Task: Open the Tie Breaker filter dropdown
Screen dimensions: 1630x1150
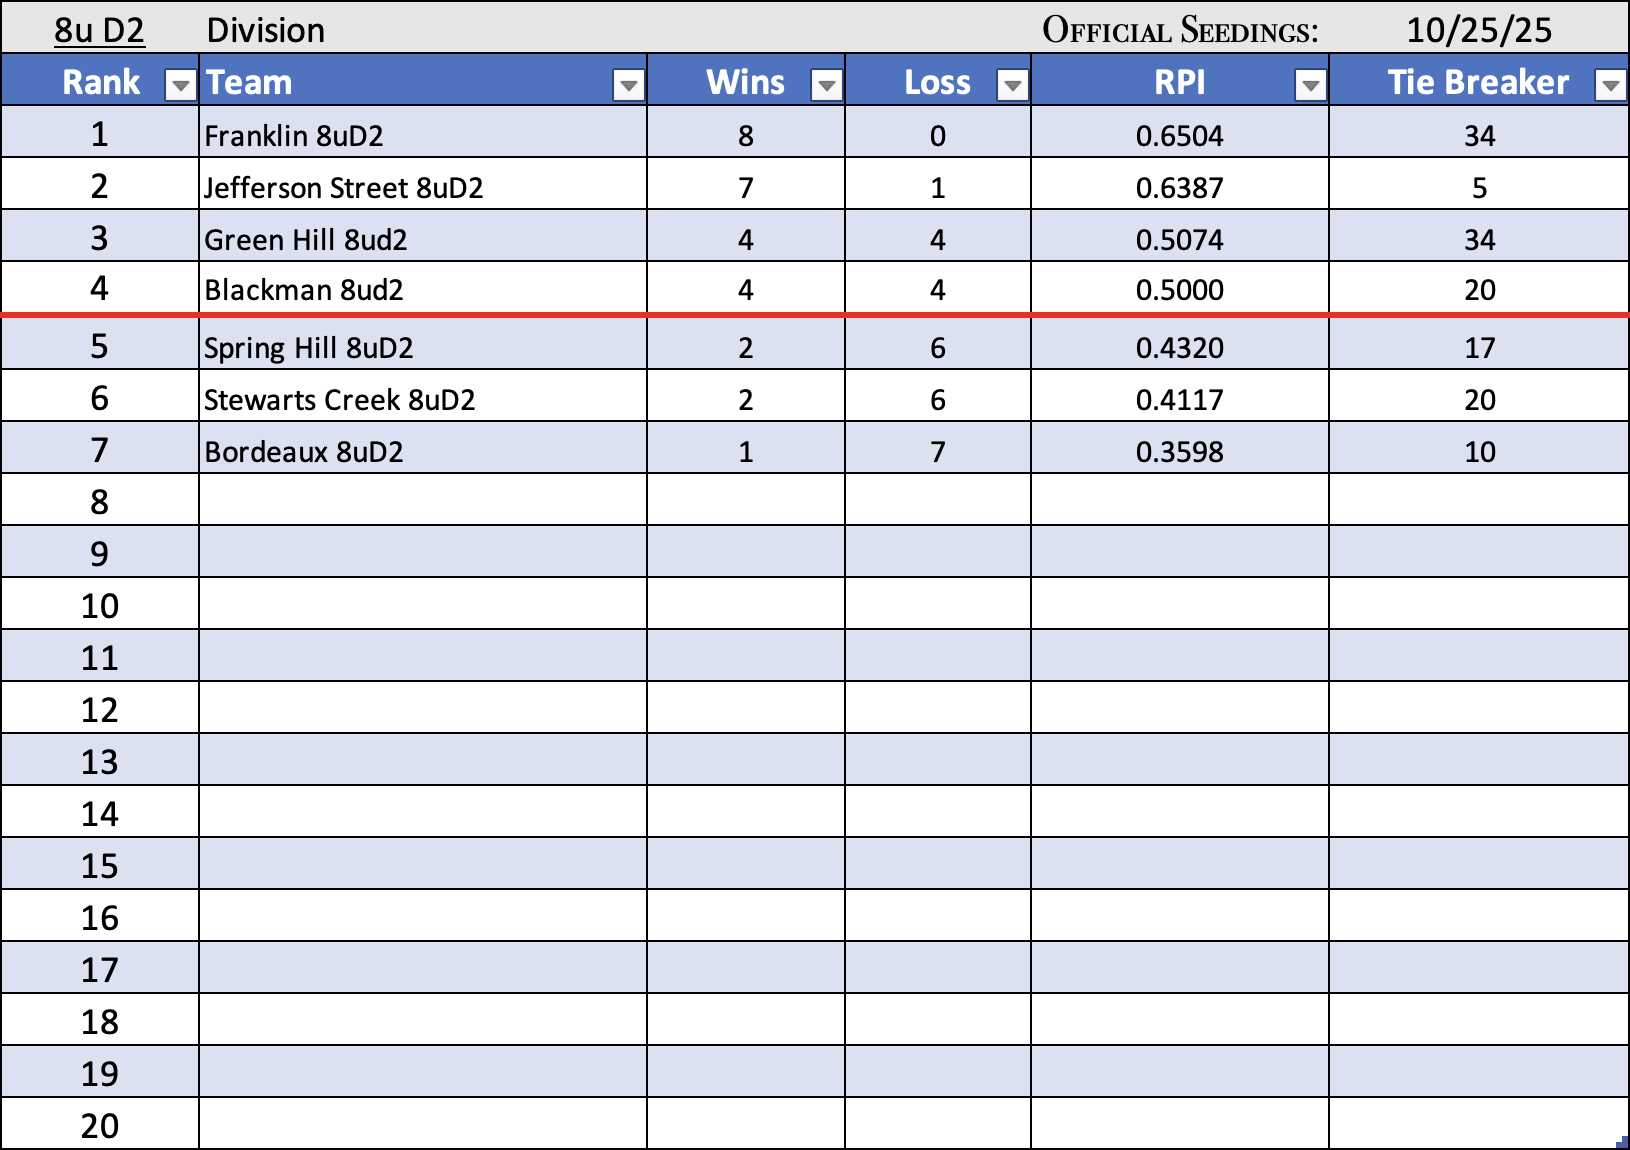Action: (x=1610, y=86)
